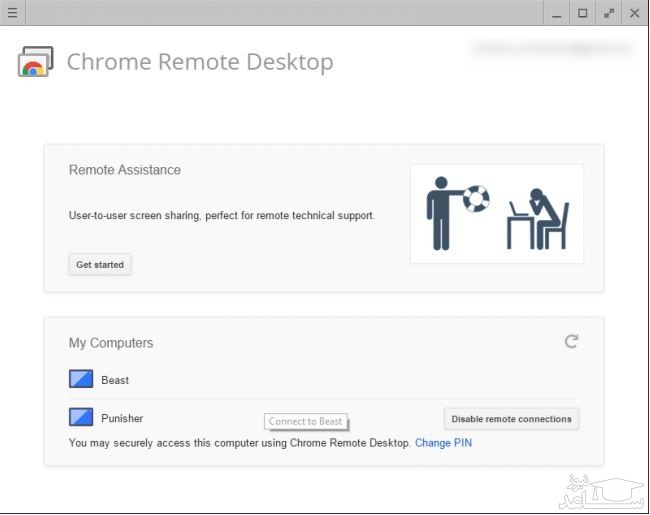This screenshot has width=650, height=515.
Task: Minimize the Chrome Remote Desktop window
Action: [x=558, y=13]
